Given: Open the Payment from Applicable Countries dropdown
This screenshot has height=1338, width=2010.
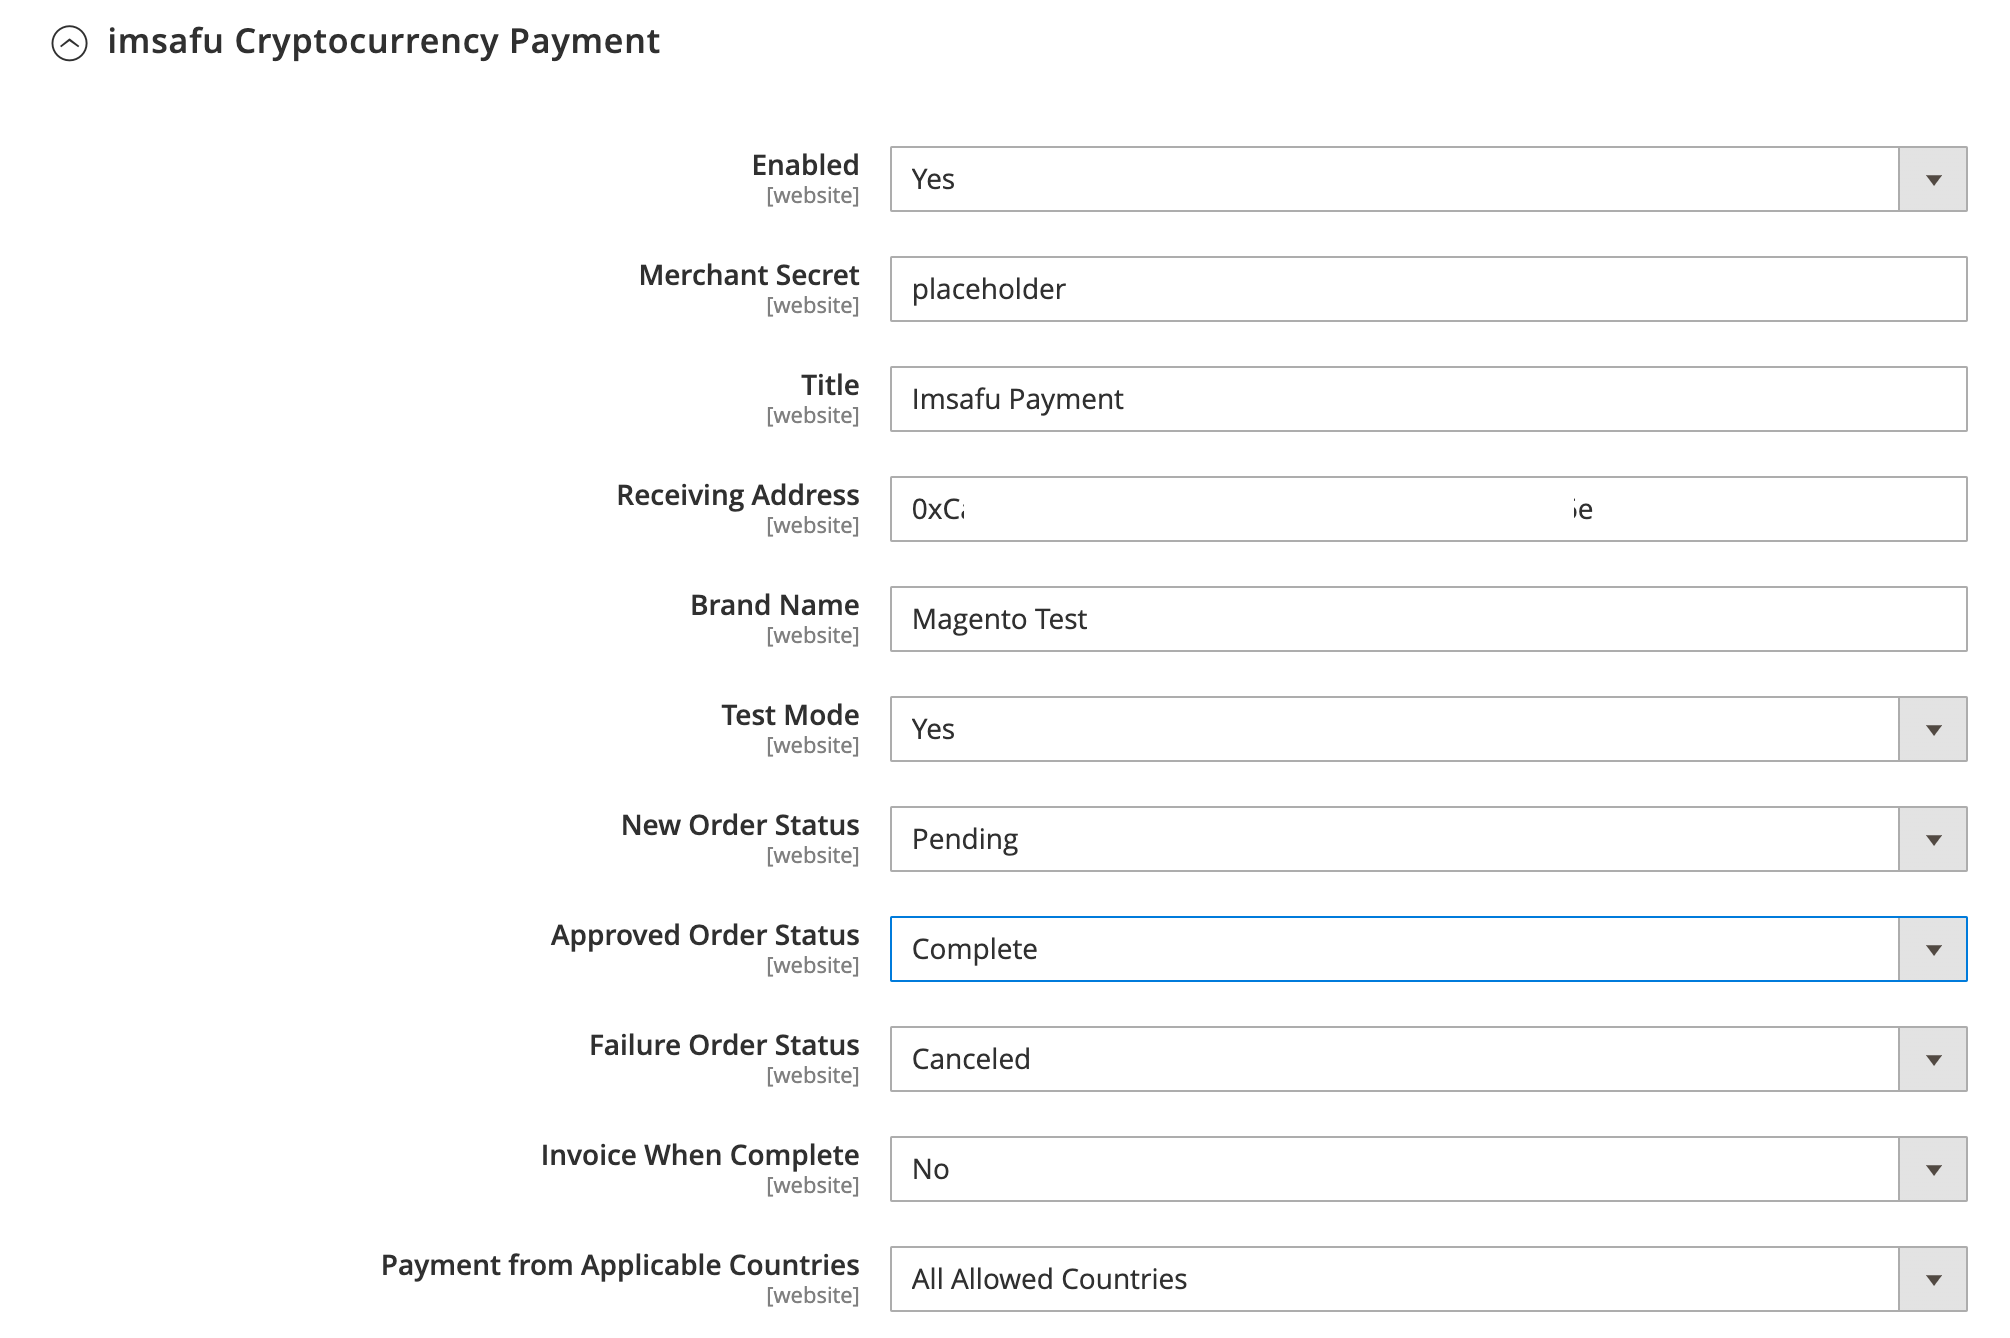Looking at the screenshot, I should [x=1932, y=1279].
